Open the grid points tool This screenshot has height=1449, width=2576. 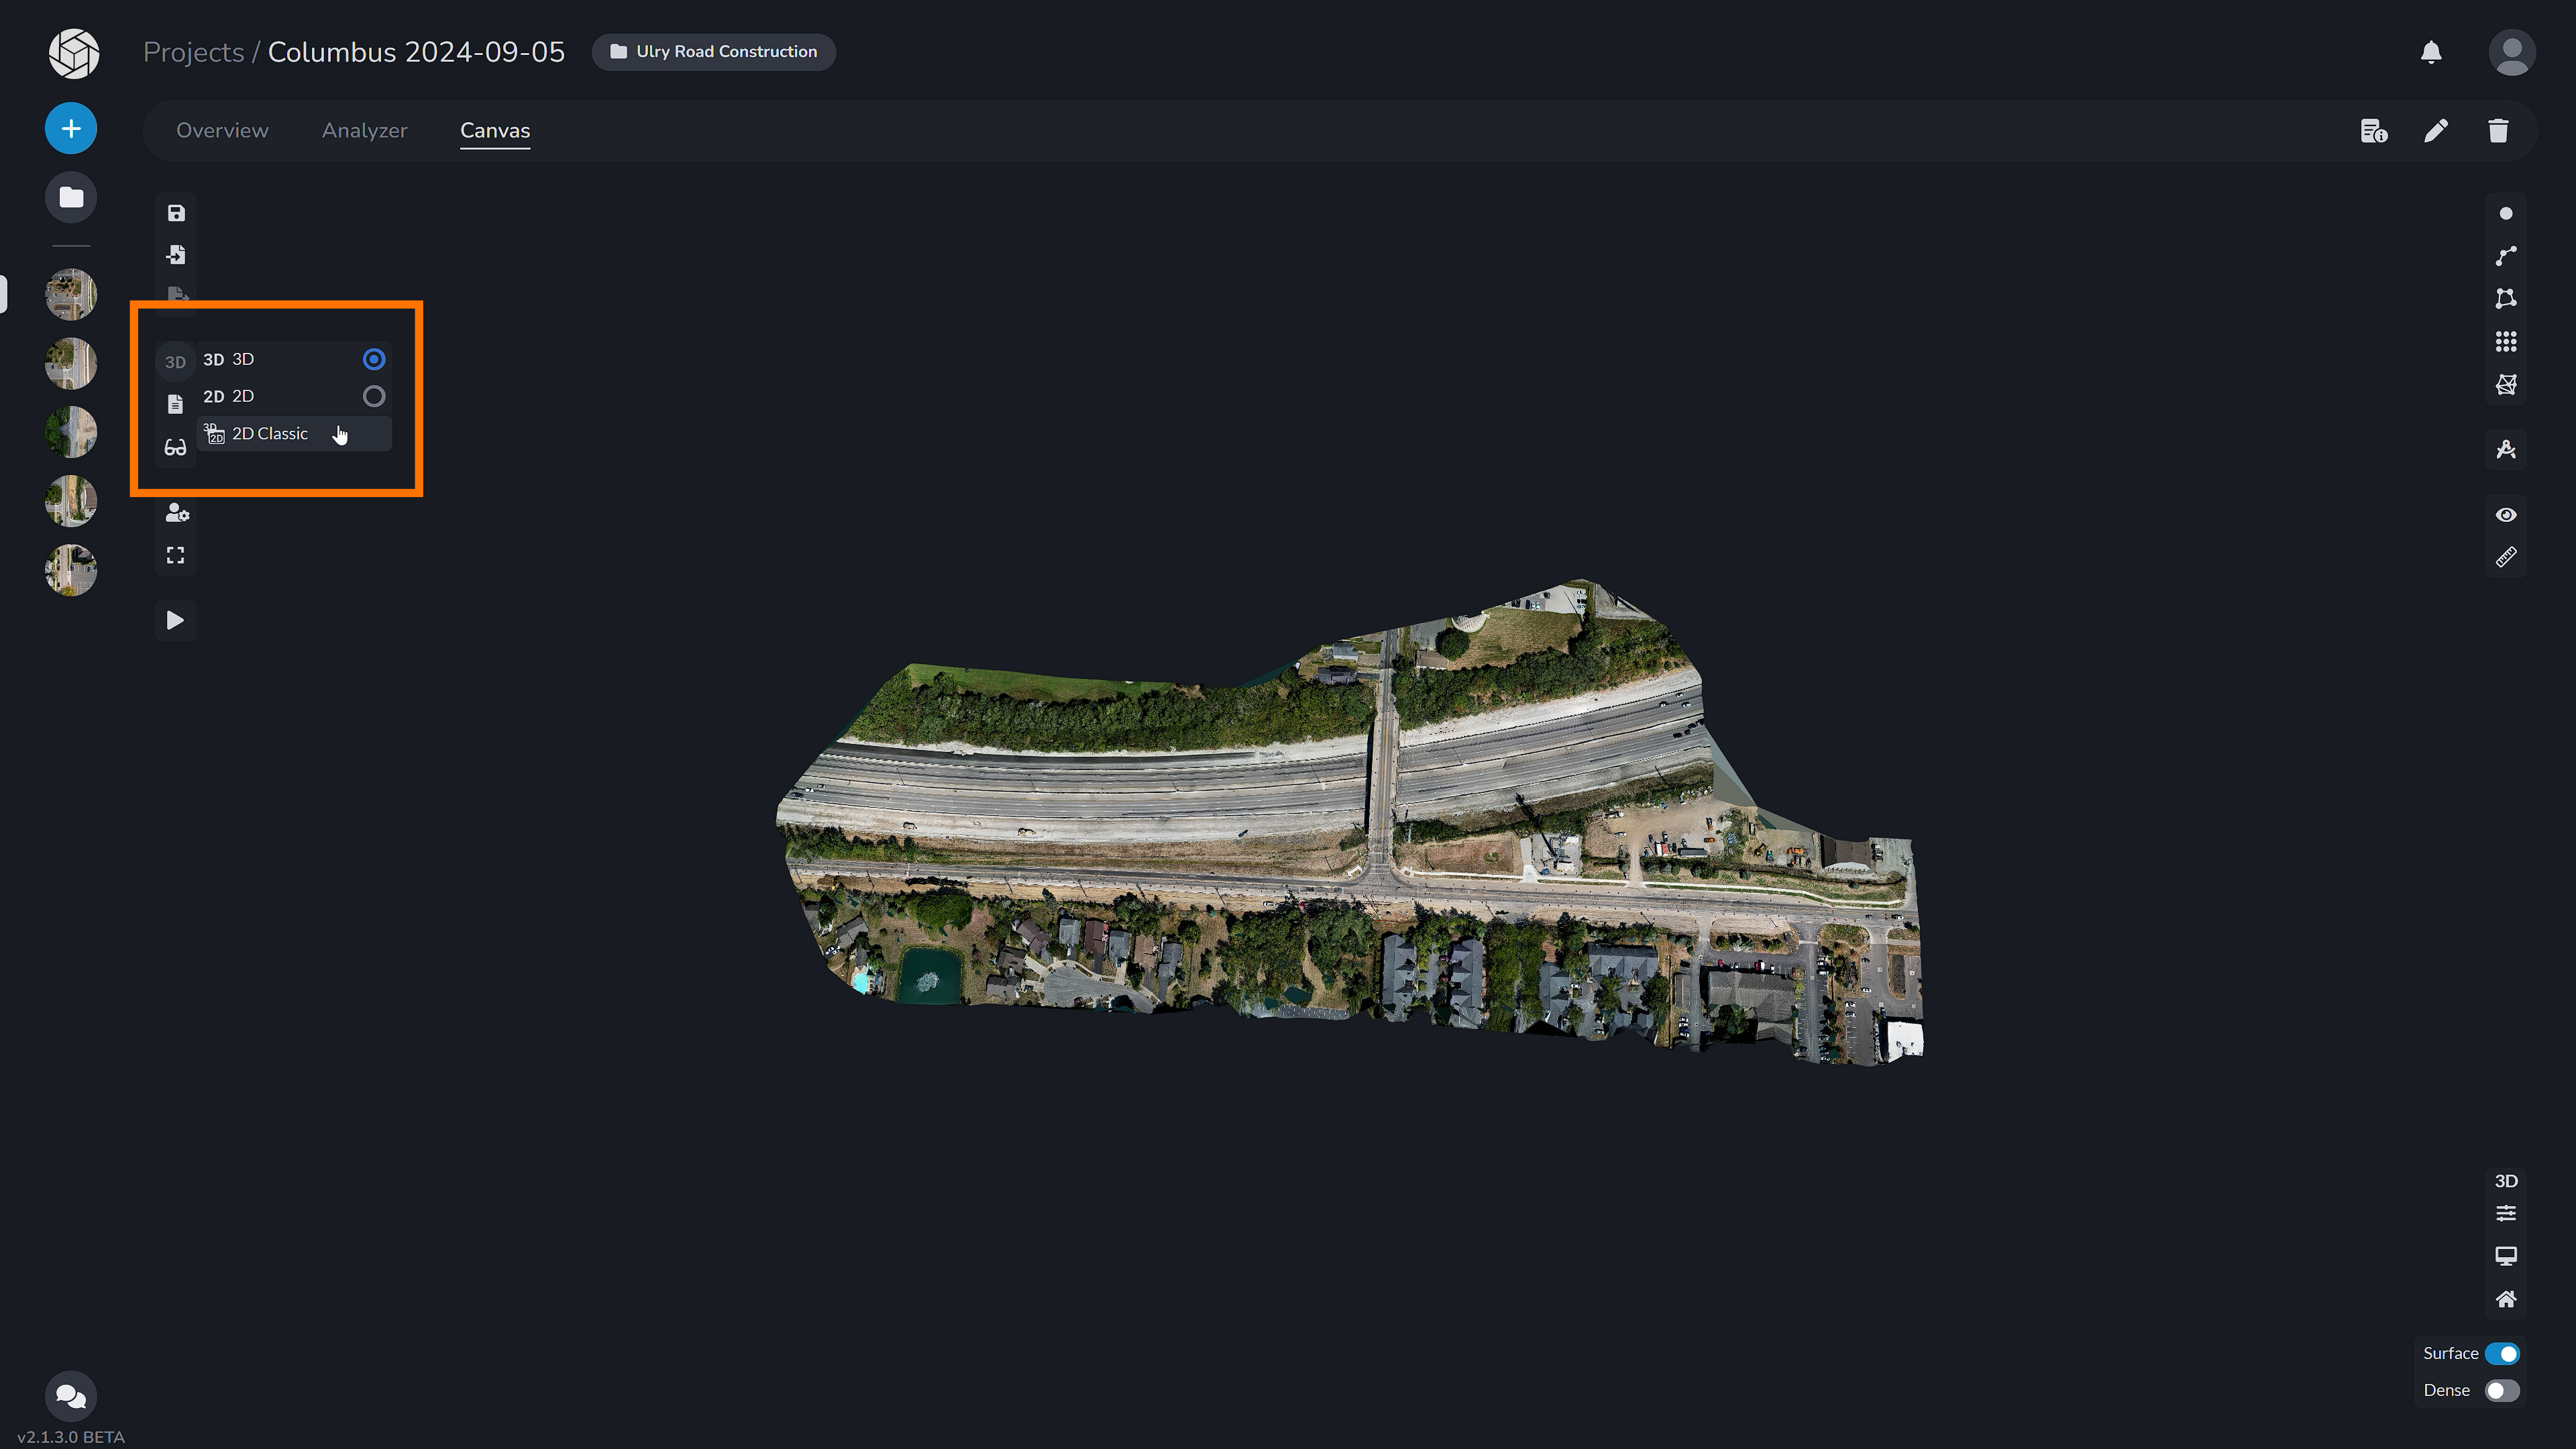point(2506,341)
